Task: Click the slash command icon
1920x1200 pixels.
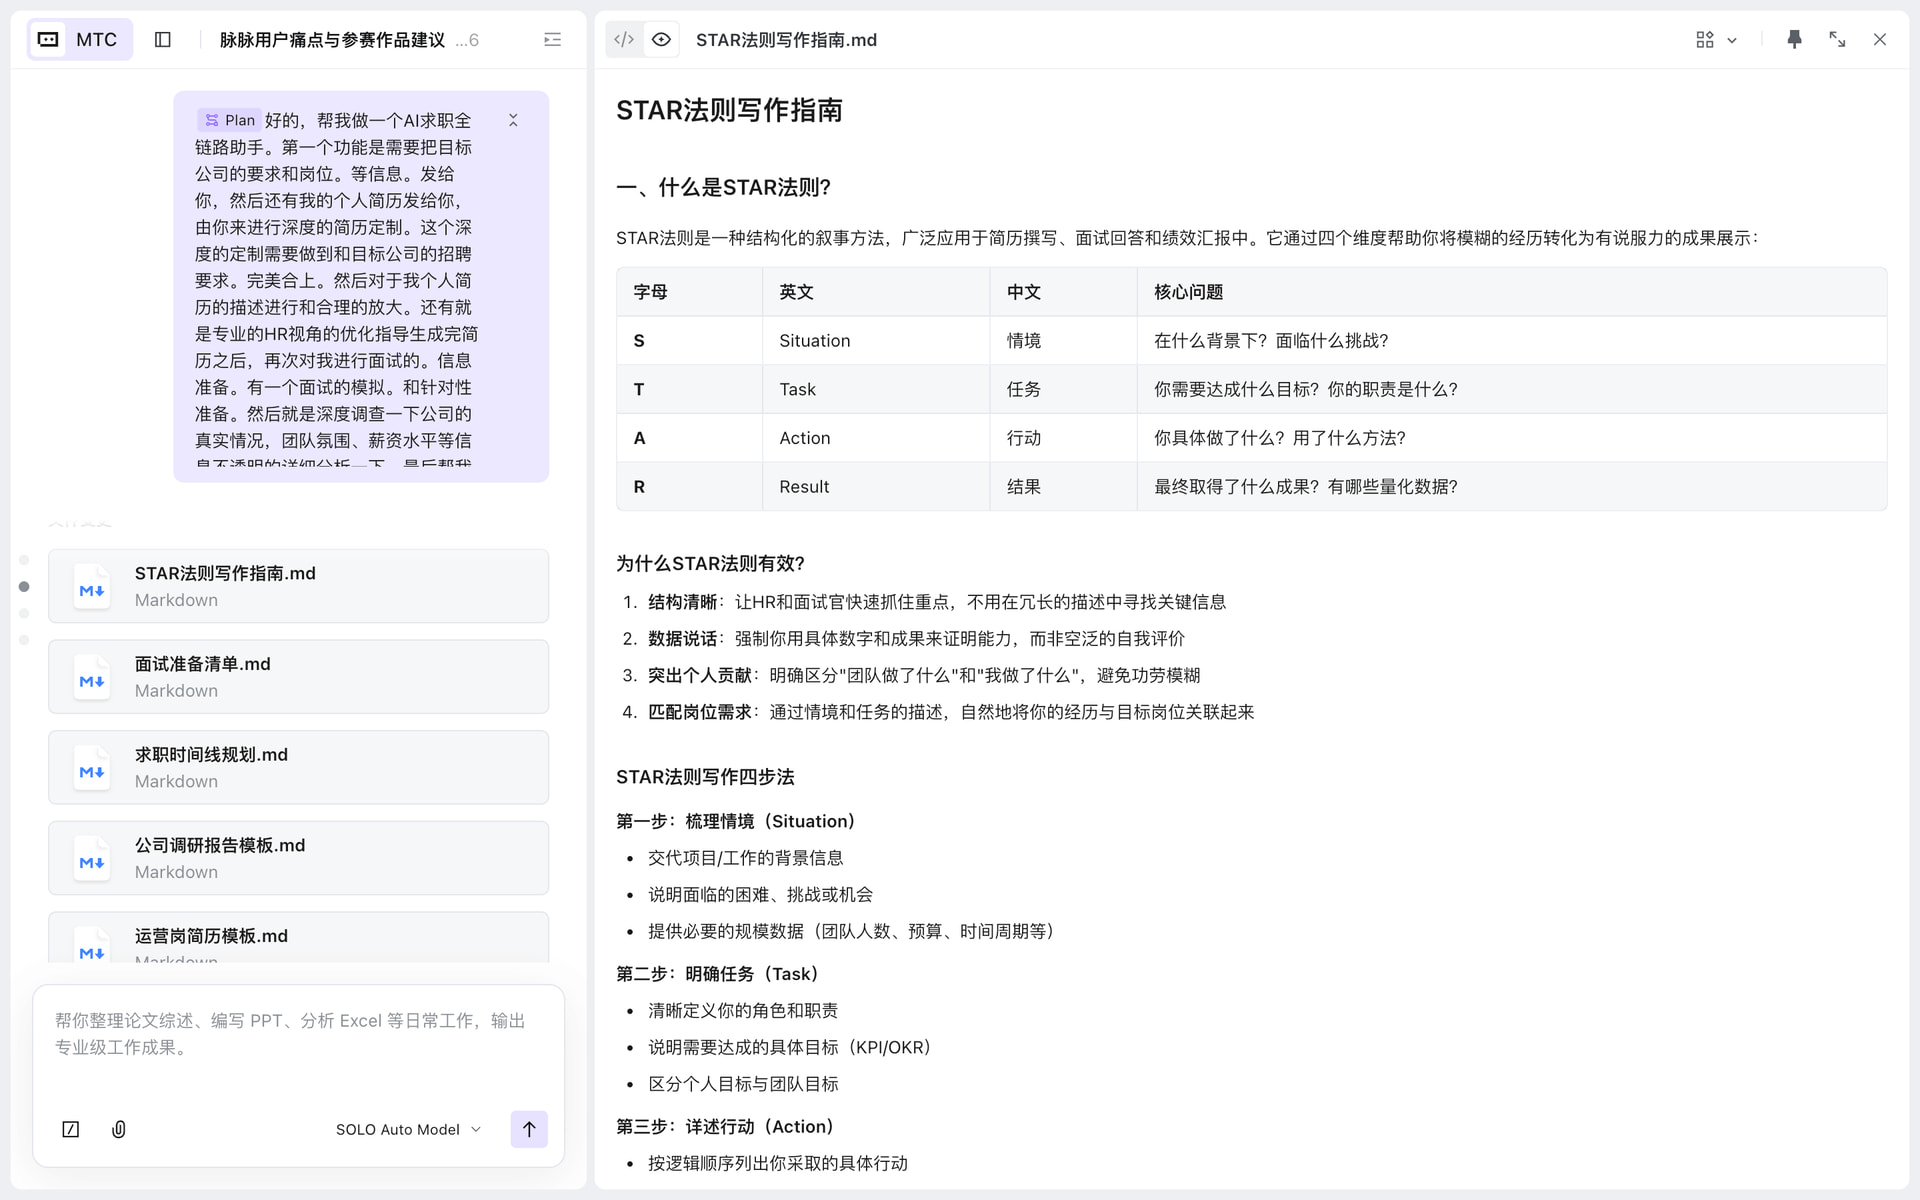Action: pyautogui.click(x=71, y=1129)
